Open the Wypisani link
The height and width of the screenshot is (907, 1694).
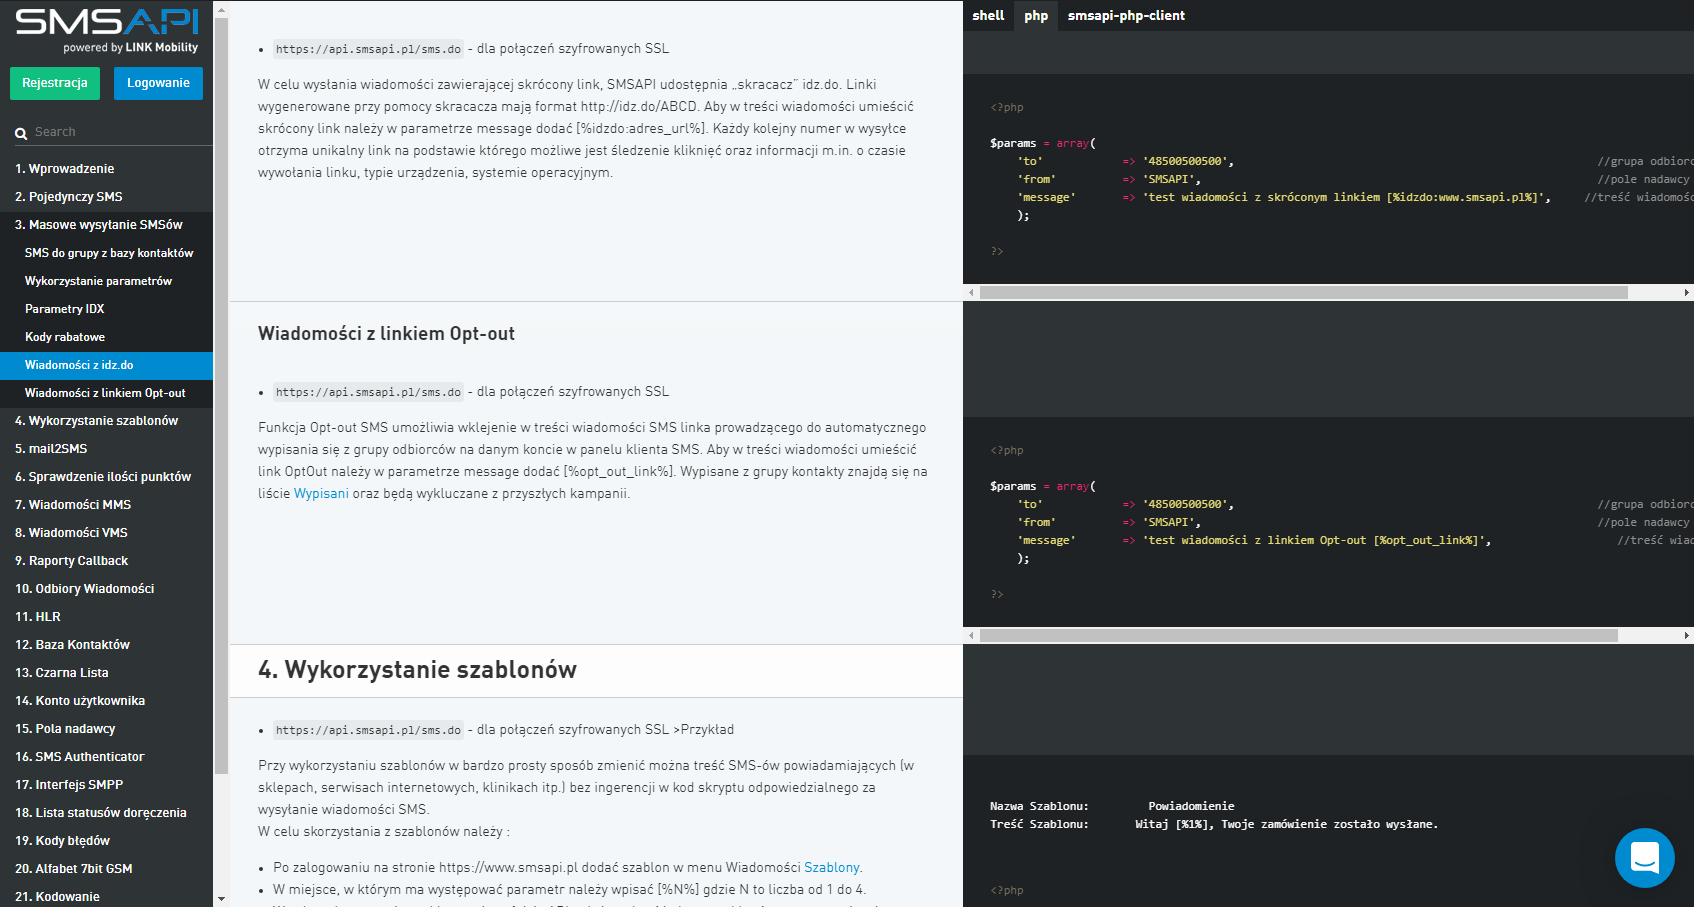point(321,493)
